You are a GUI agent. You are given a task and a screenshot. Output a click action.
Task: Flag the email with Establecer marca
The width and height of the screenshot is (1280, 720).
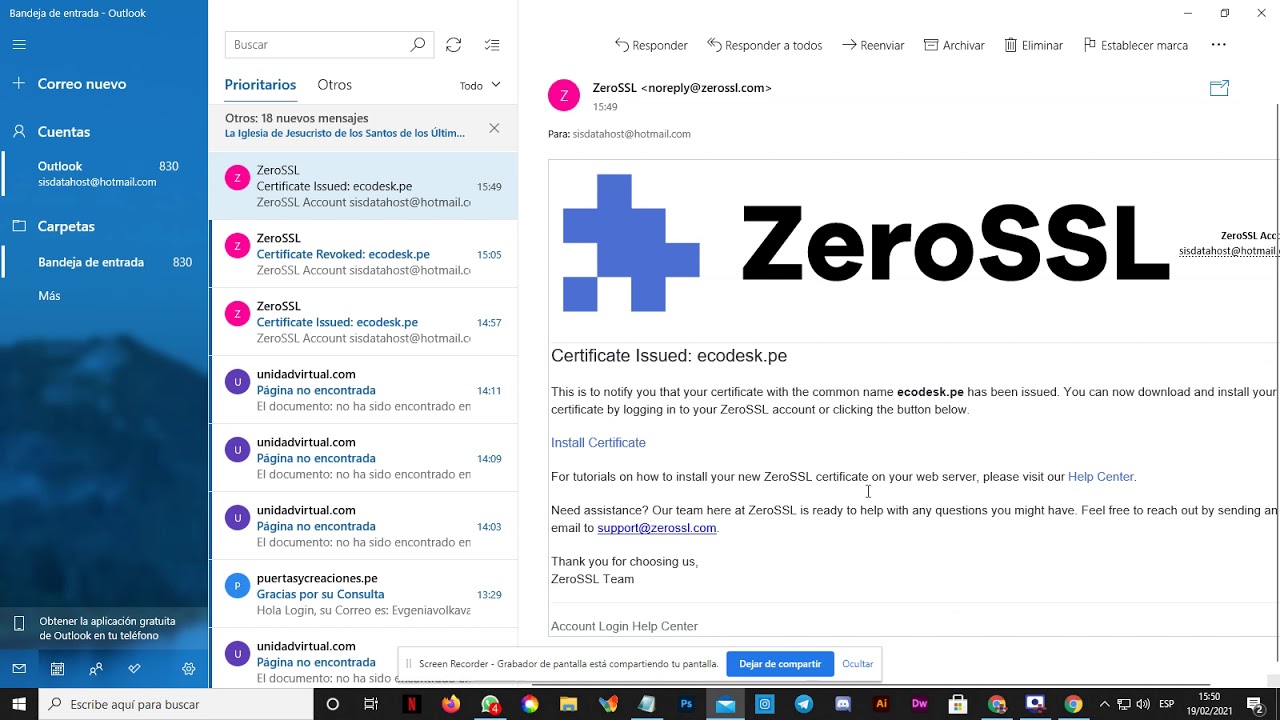[1136, 45]
